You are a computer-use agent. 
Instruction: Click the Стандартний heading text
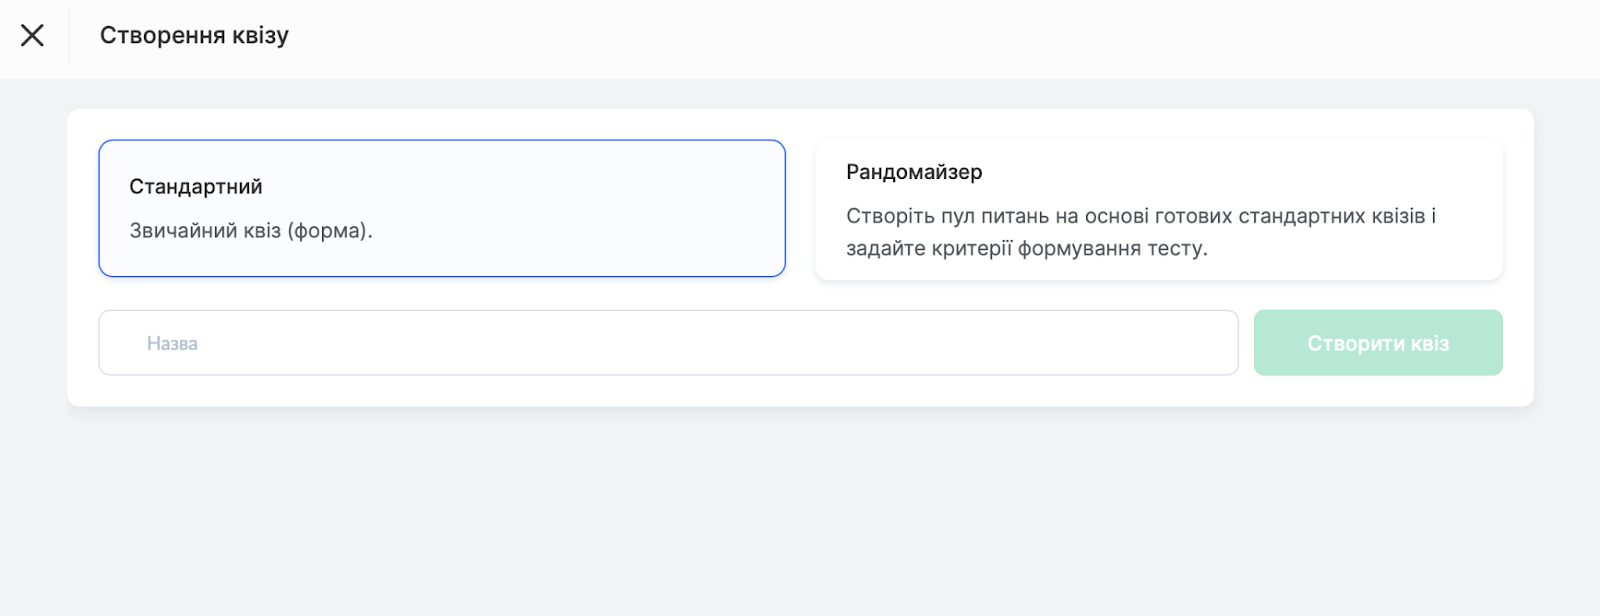tap(196, 187)
